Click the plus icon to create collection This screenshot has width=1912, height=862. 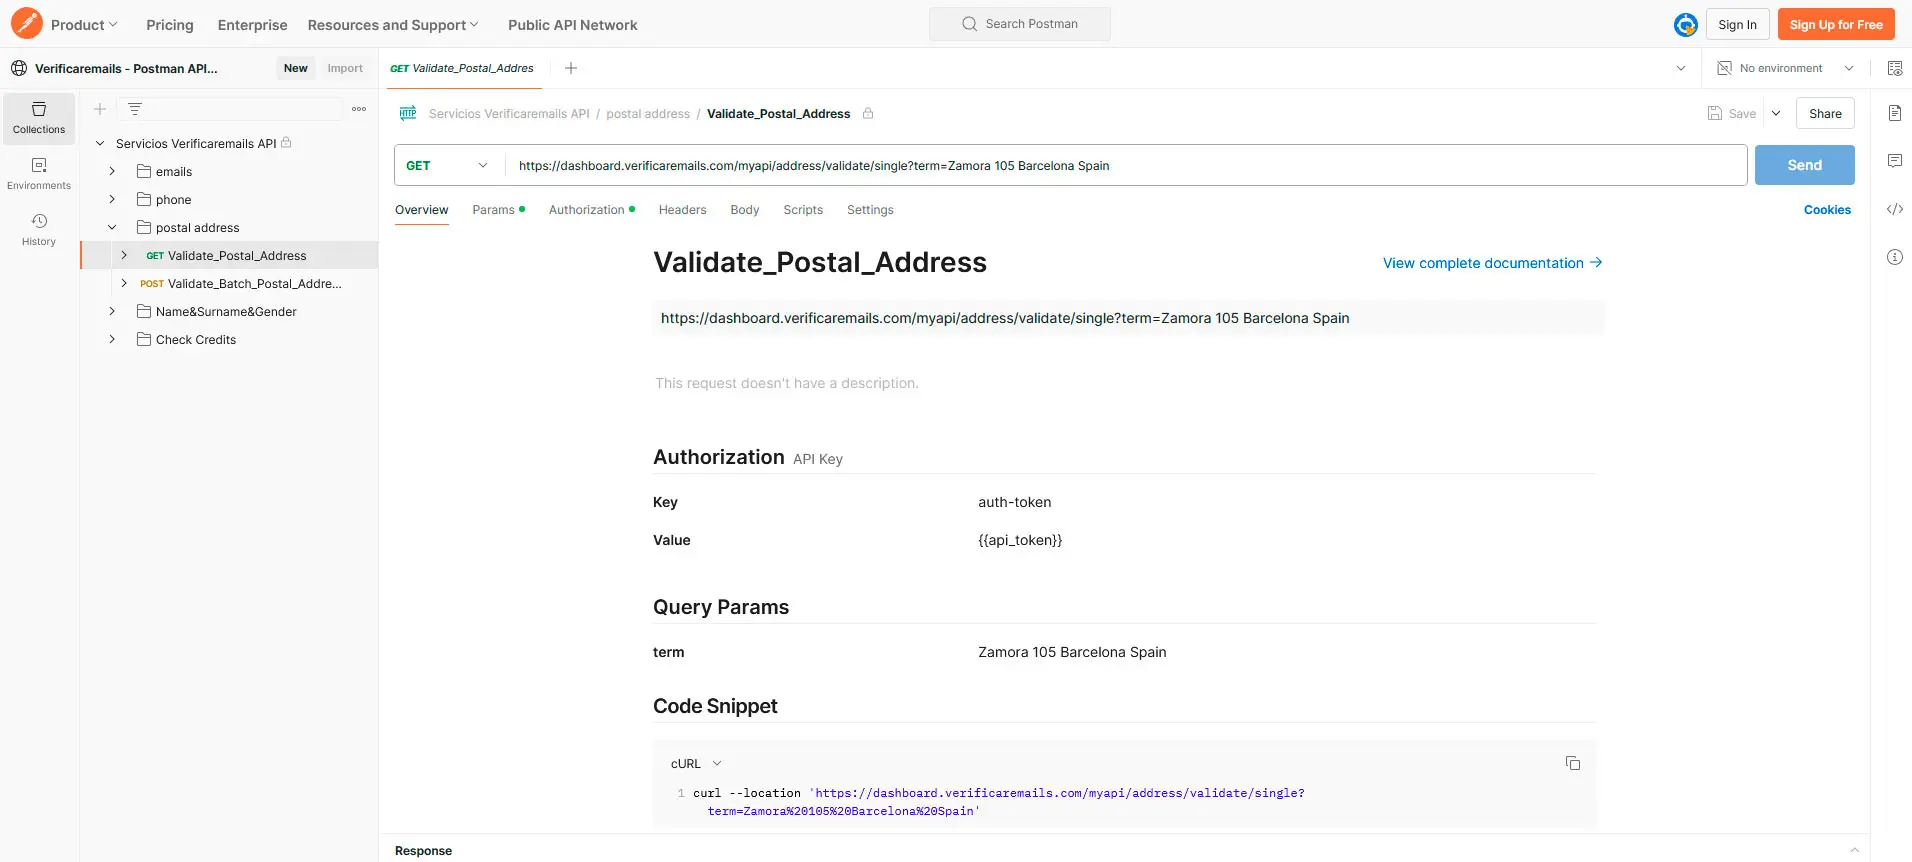click(100, 109)
